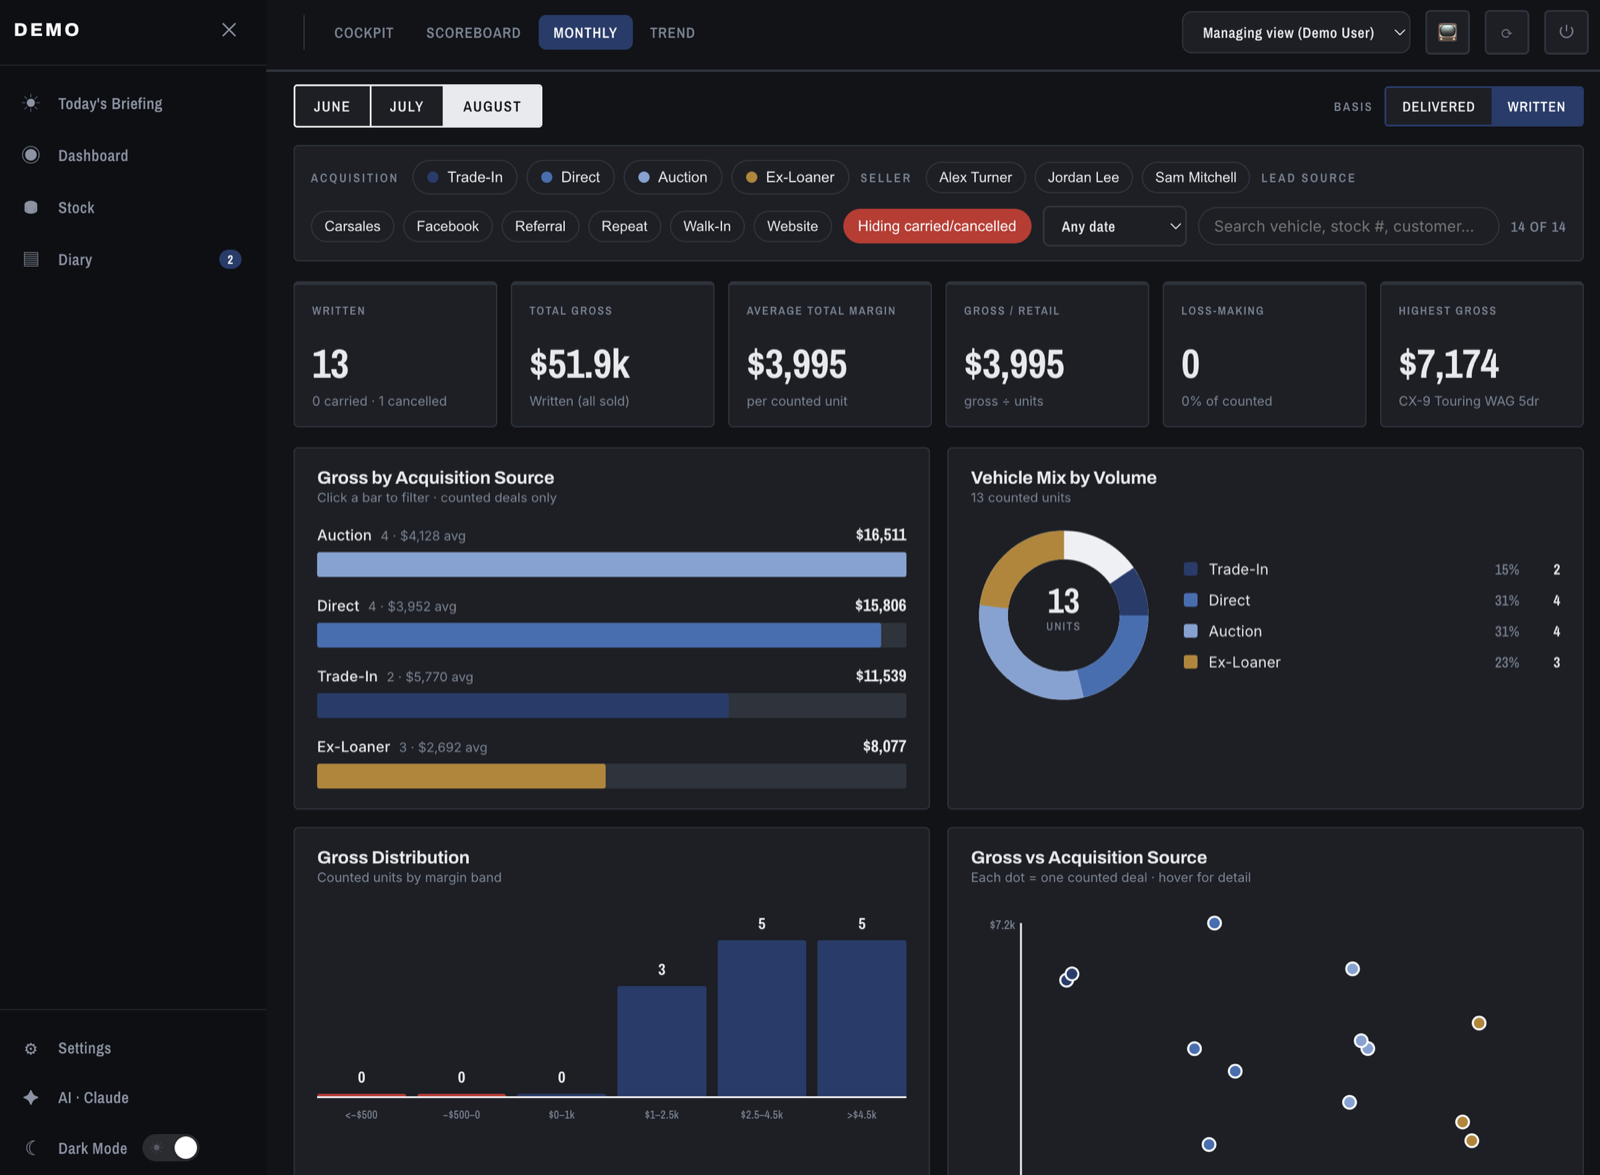The height and width of the screenshot is (1175, 1600).
Task: Filter by seller Jordan Lee
Action: coord(1083,177)
